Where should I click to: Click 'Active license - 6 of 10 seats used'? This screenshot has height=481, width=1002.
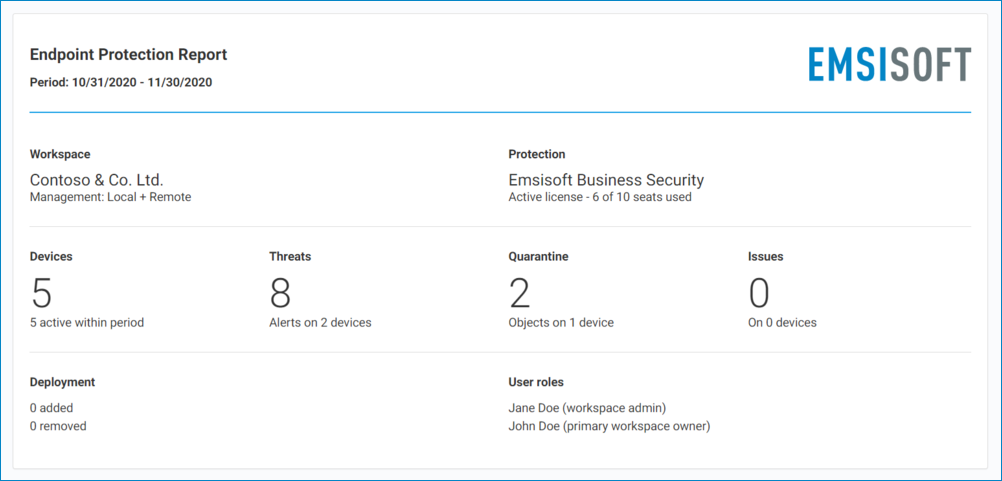coord(600,197)
